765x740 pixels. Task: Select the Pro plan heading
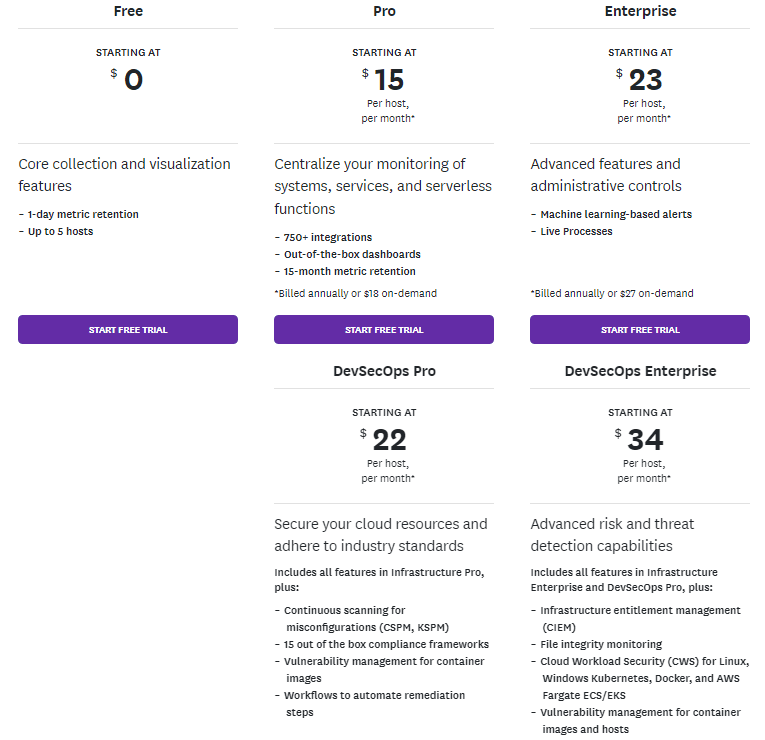coord(384,11)
